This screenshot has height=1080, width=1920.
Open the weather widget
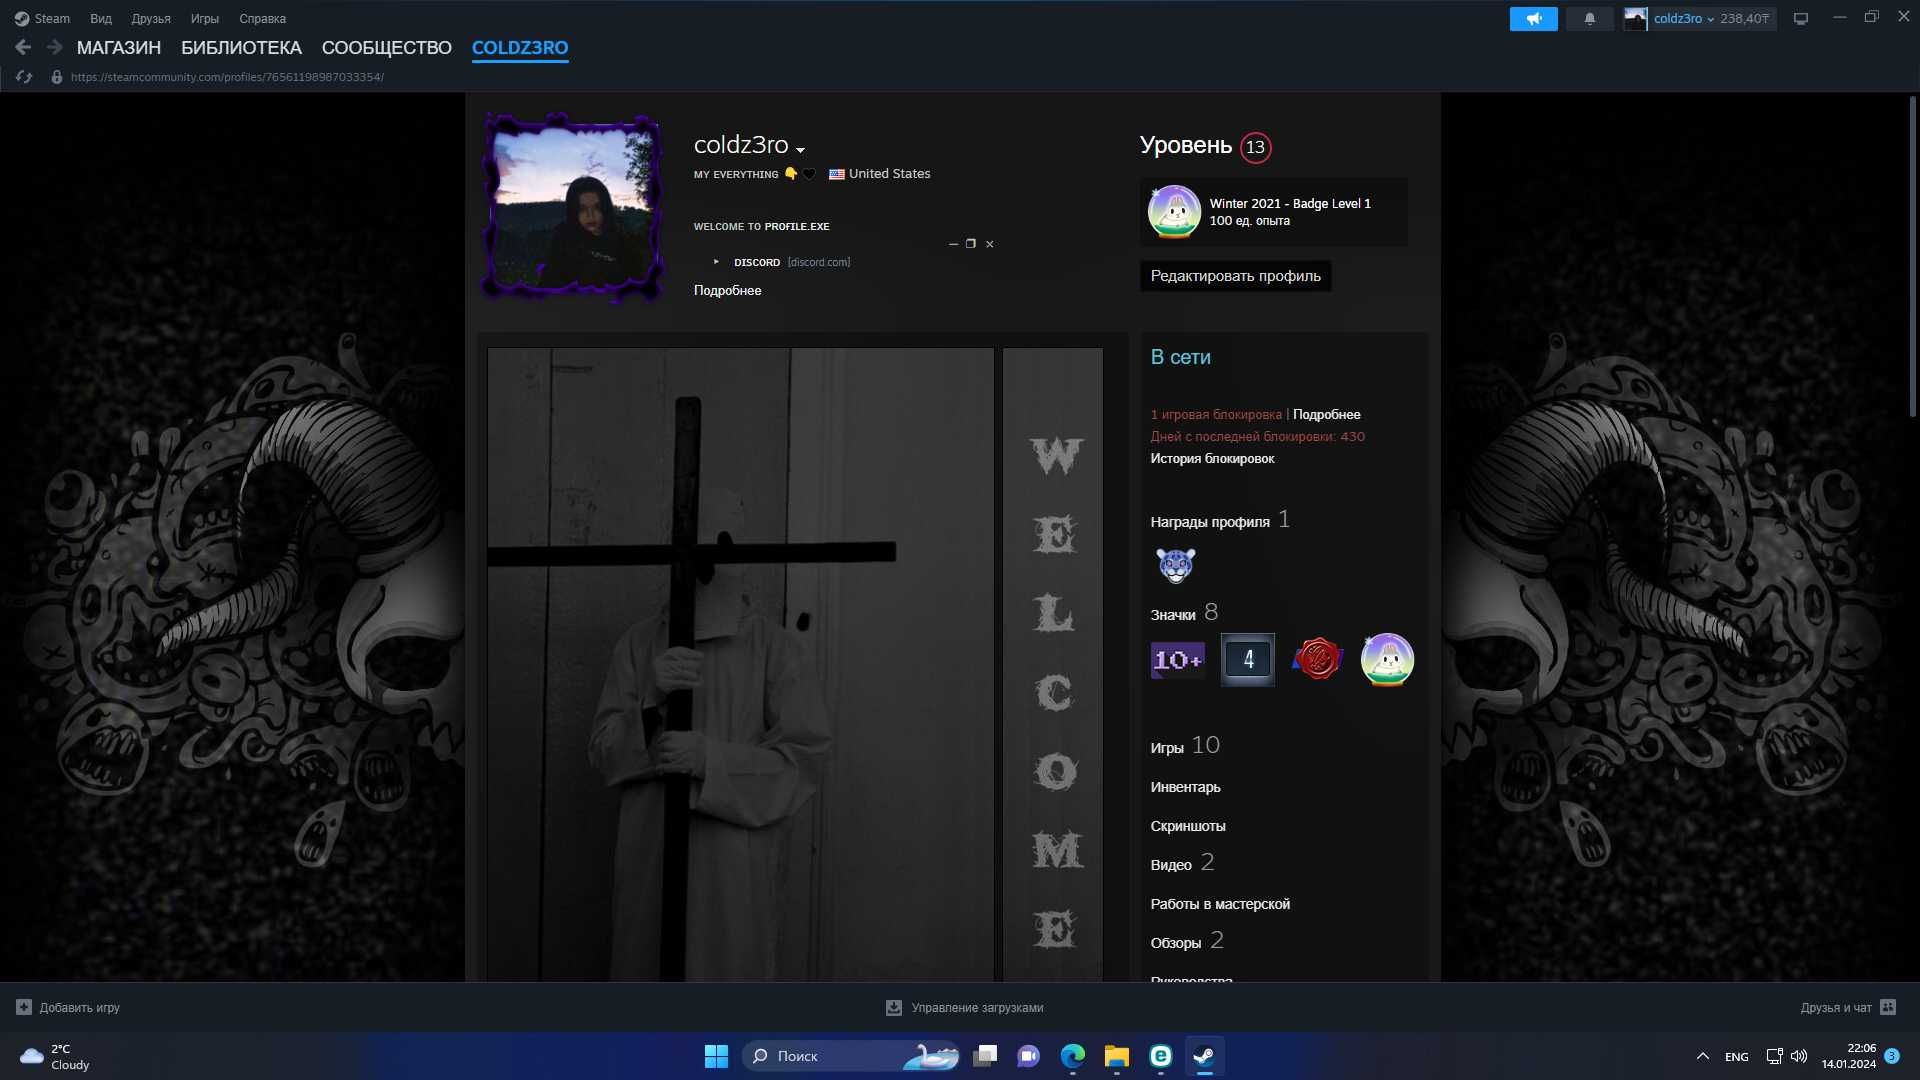56,1056
